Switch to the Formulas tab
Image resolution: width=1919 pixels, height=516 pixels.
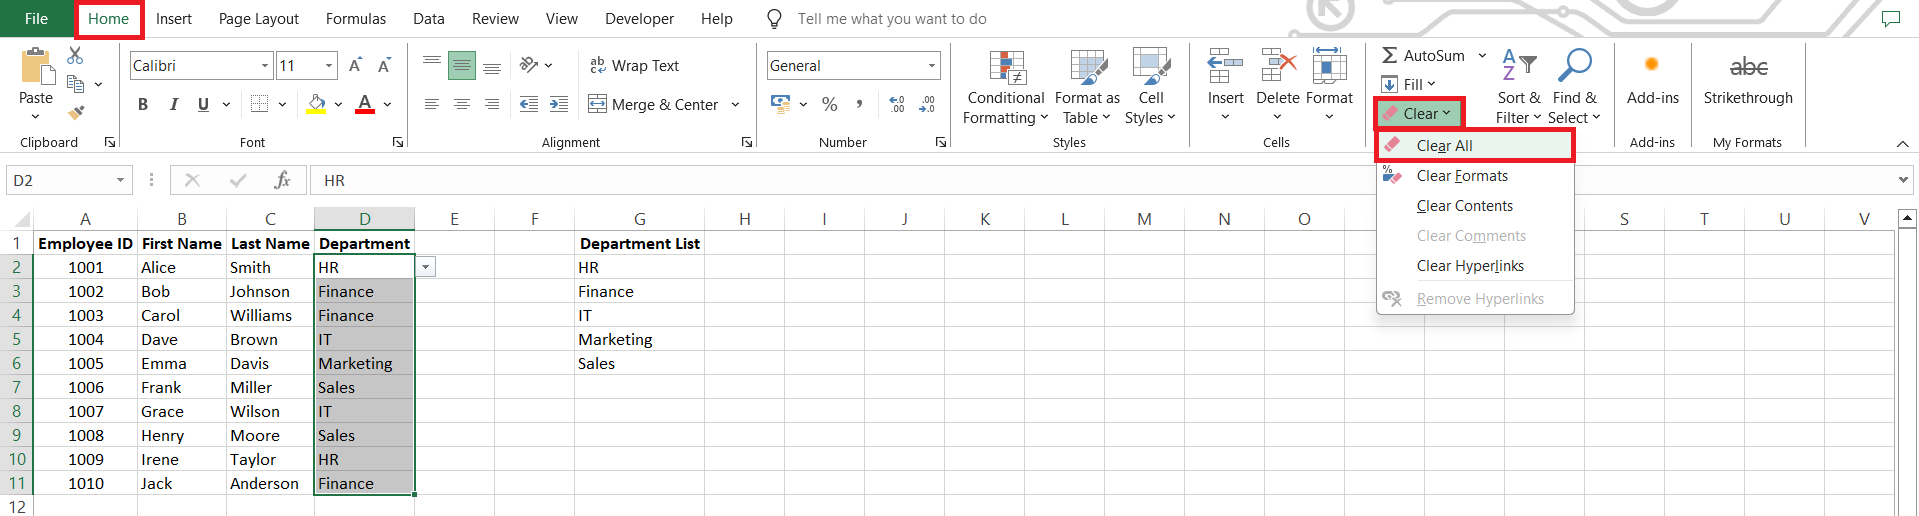pos(356,19)
